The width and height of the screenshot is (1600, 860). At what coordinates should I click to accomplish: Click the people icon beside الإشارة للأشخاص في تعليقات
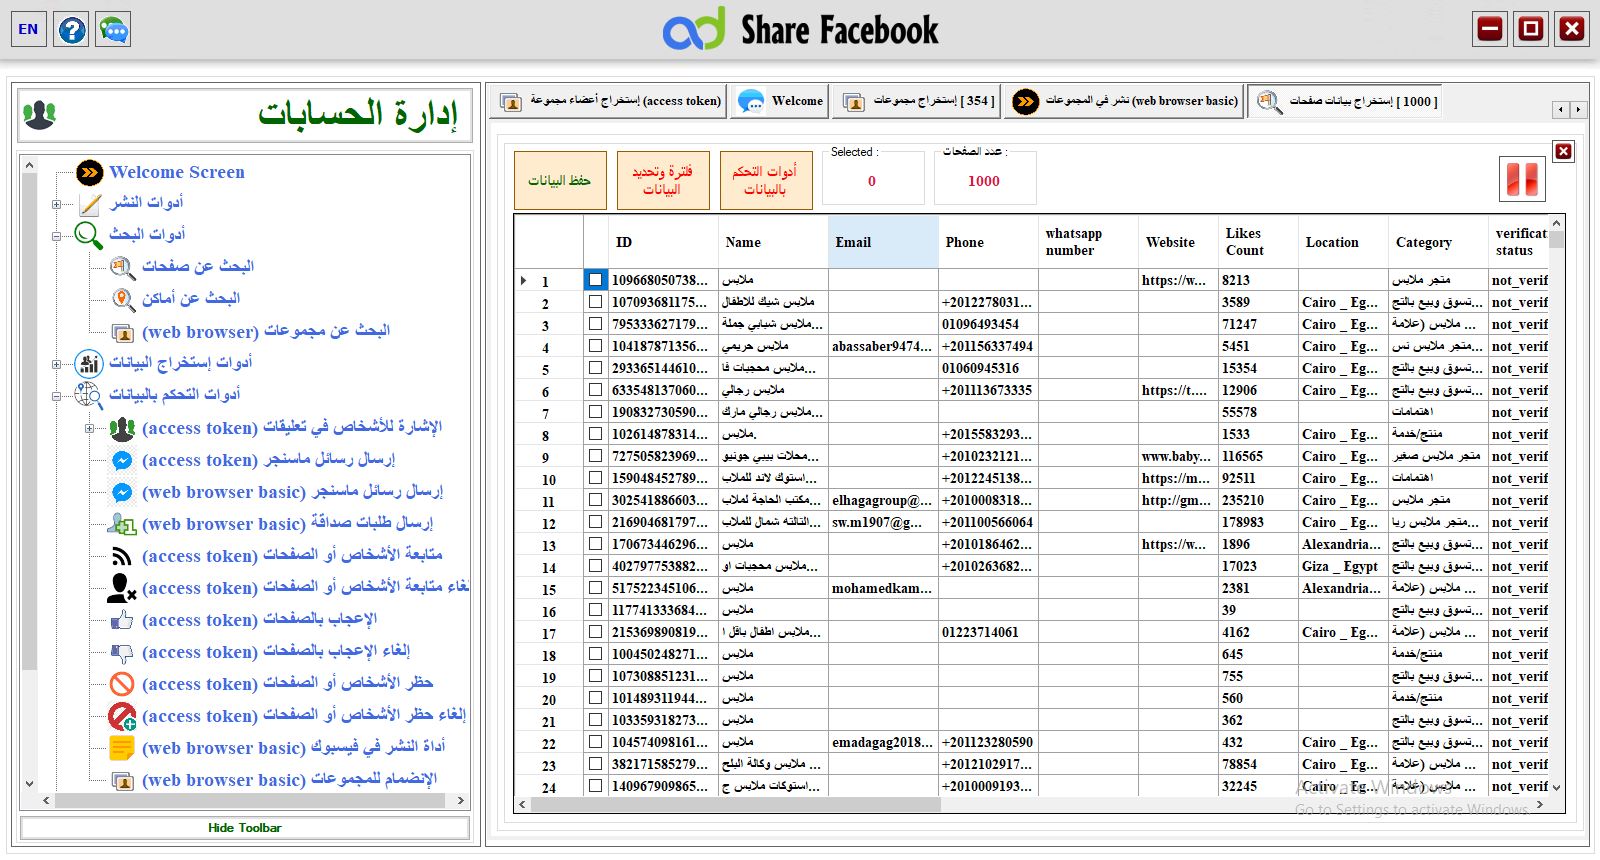point(122,428)
